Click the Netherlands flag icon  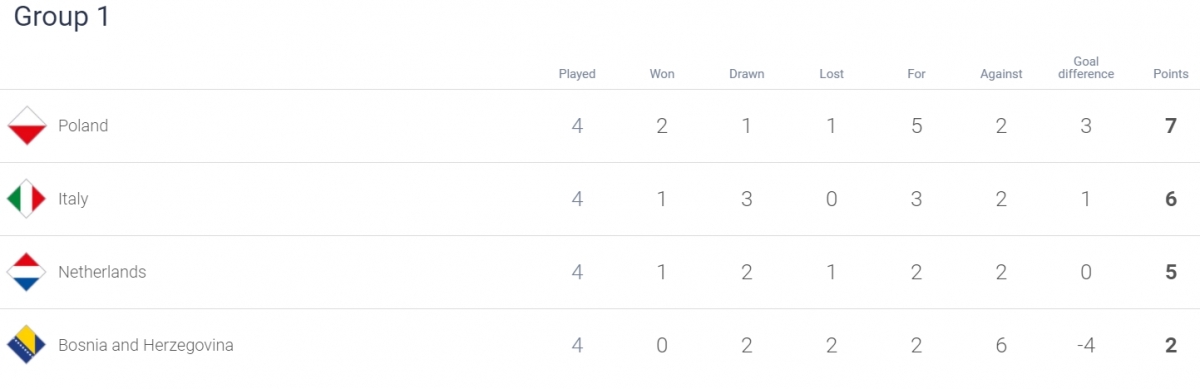click(x=27, y=272)
